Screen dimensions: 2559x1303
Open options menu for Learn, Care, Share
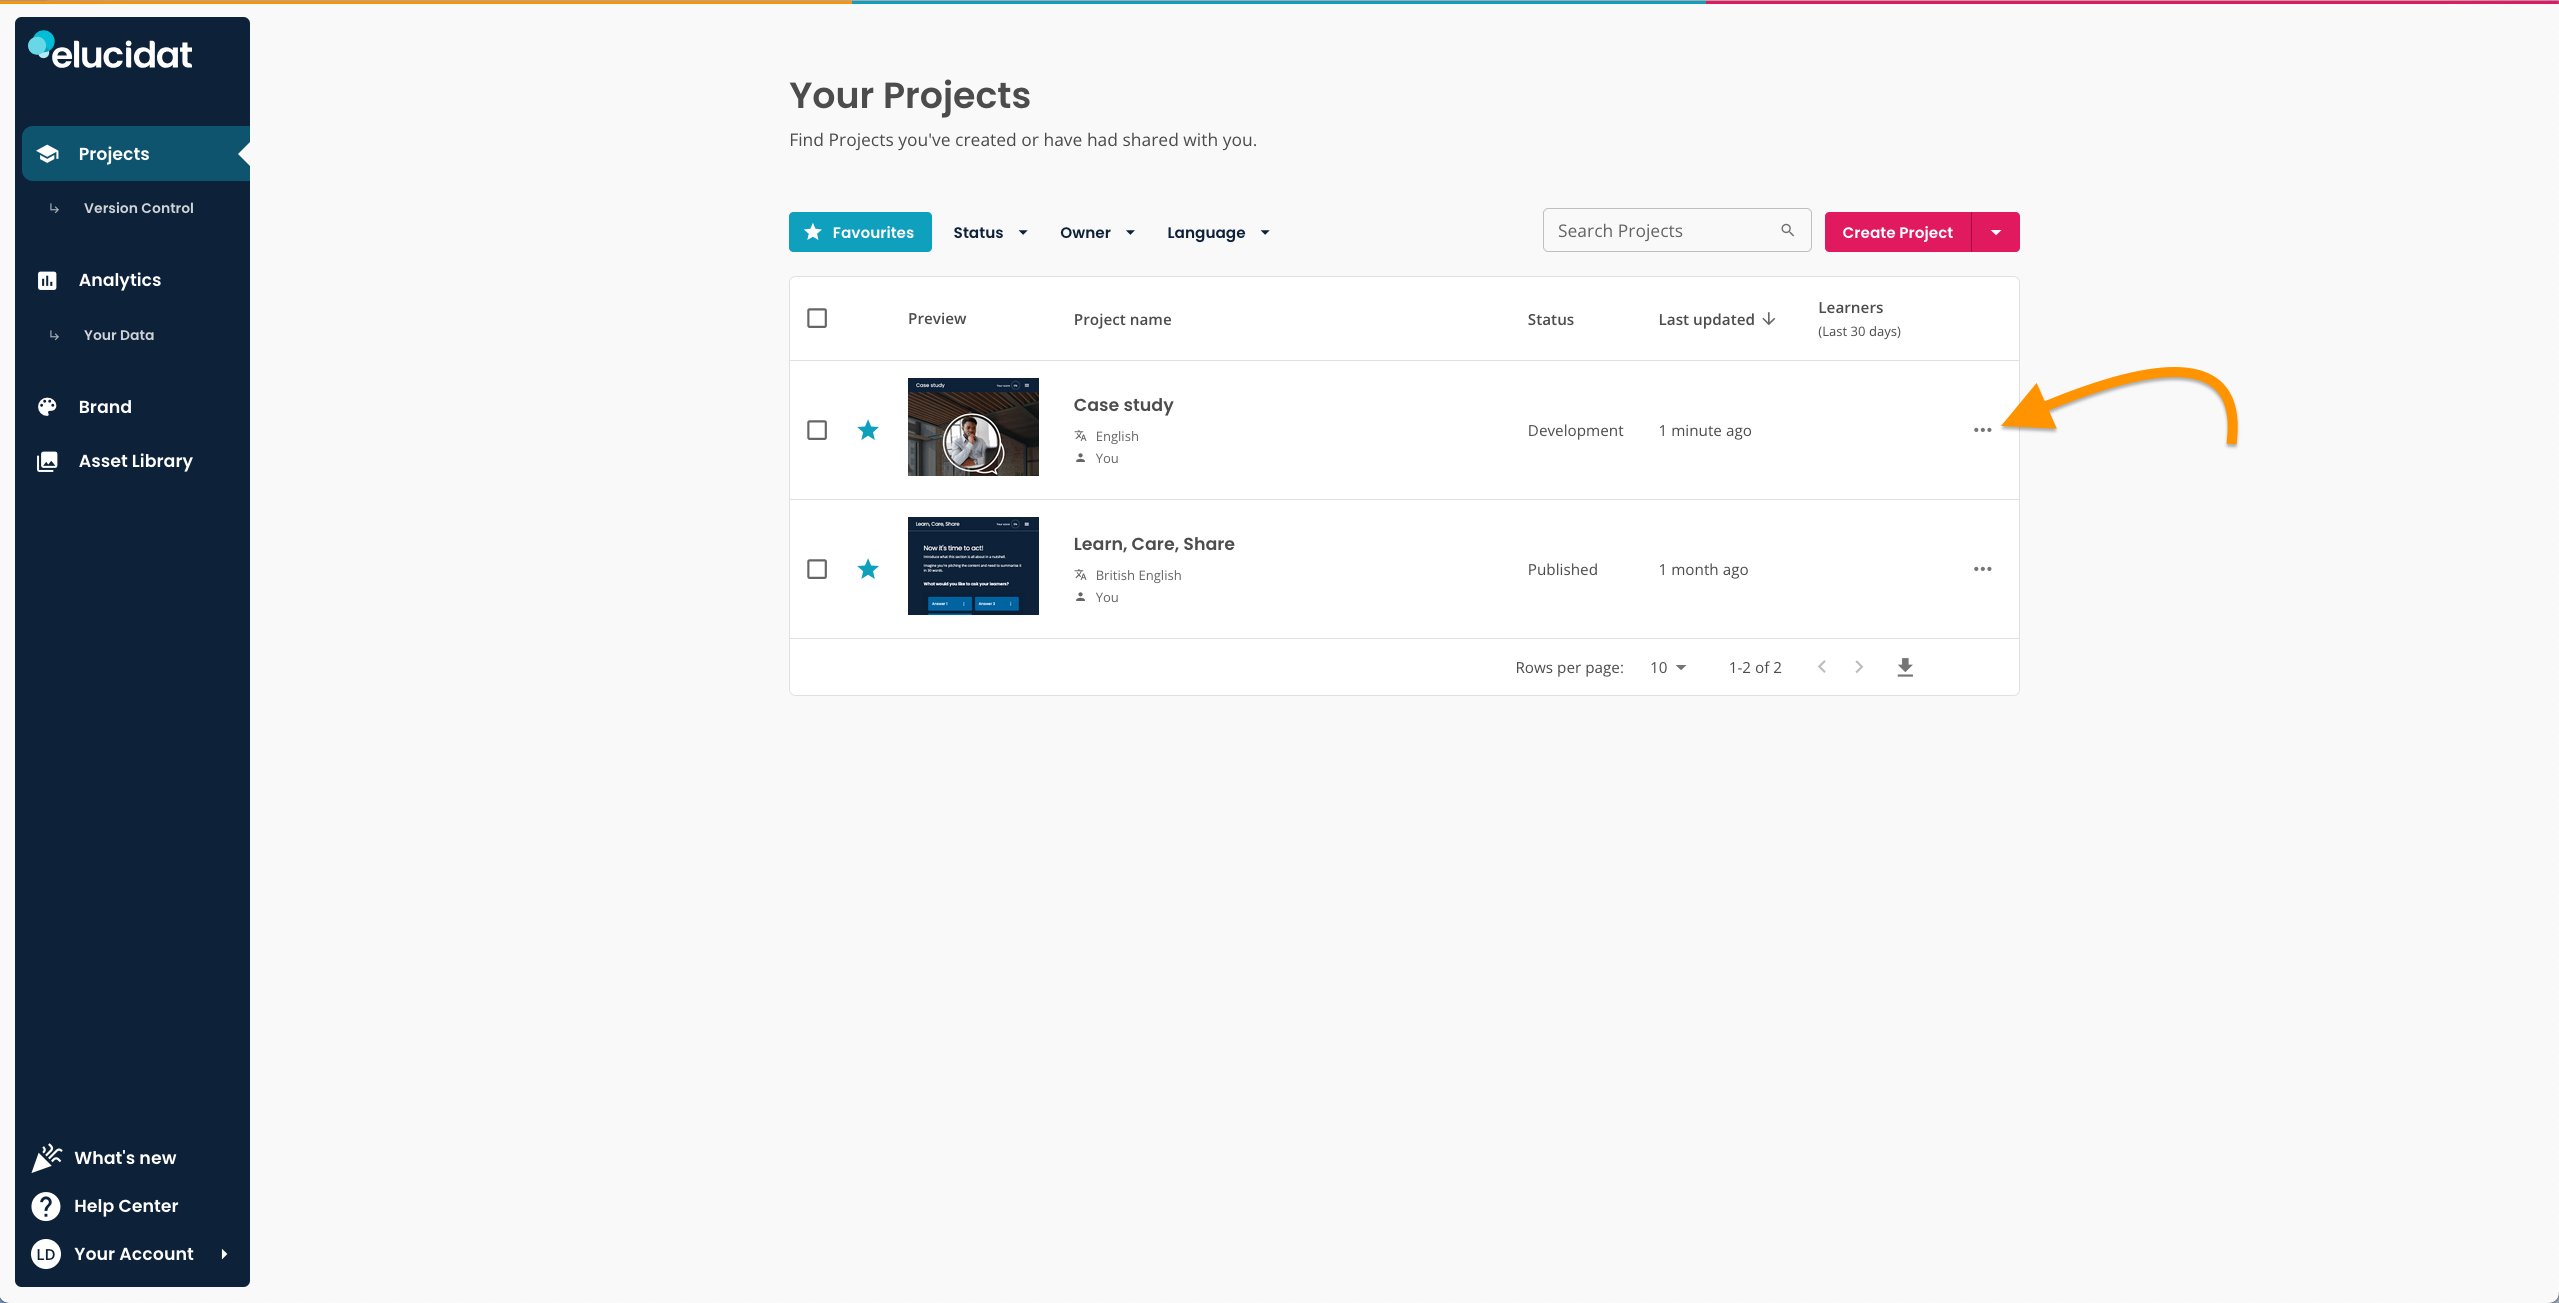coord(1983,568)
